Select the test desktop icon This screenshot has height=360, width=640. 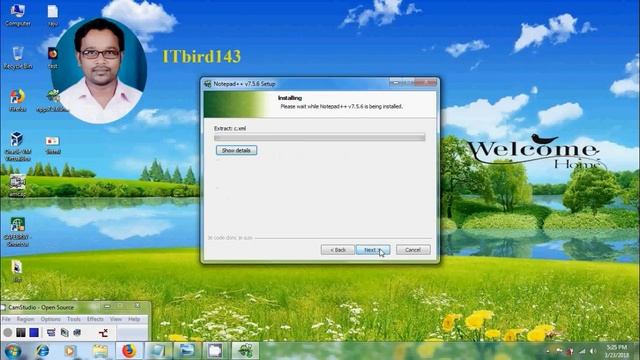click(53, 58)
